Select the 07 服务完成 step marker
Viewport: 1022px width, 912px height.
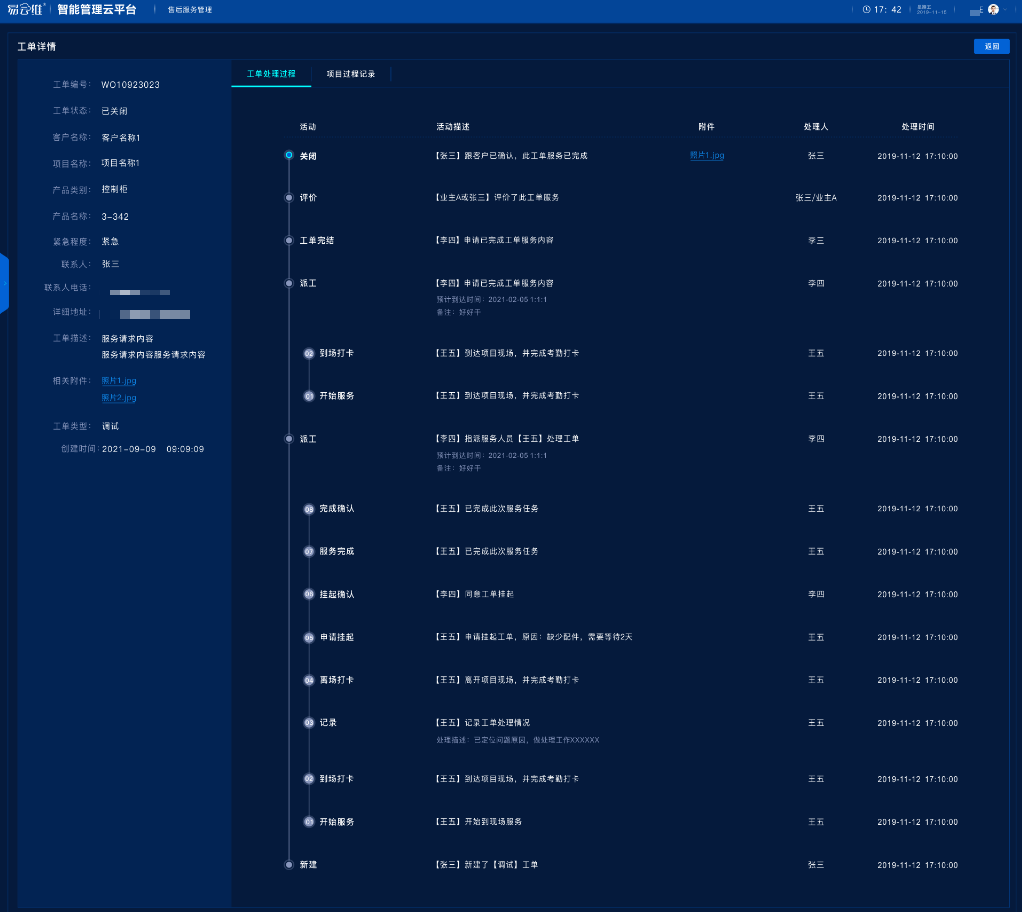309,552
